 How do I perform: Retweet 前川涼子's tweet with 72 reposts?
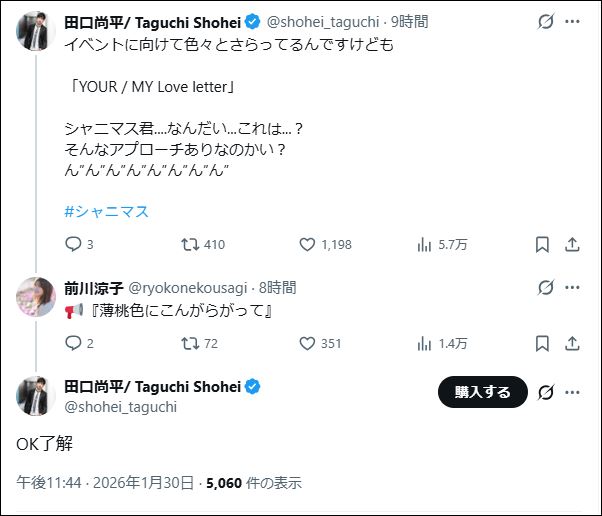tap(189, 343)
